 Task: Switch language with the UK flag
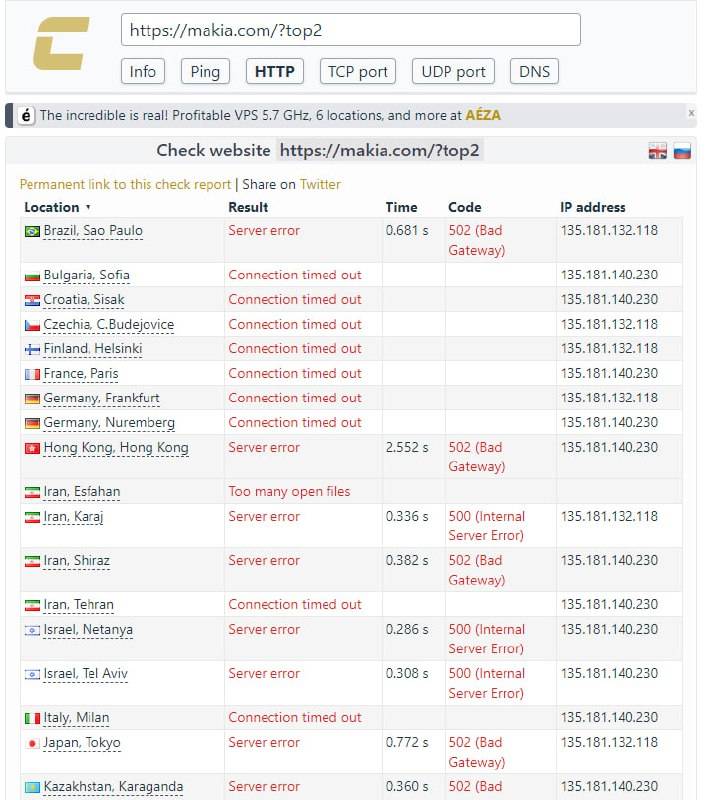pyautogui.click(x=657, y=151)
